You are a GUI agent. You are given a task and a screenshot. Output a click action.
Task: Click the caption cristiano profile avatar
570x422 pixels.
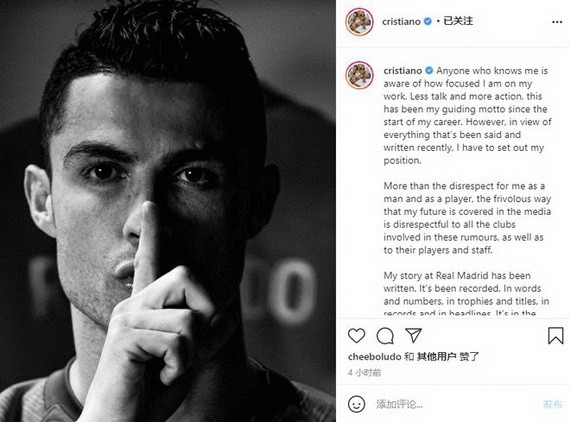[x=359, y=75]
